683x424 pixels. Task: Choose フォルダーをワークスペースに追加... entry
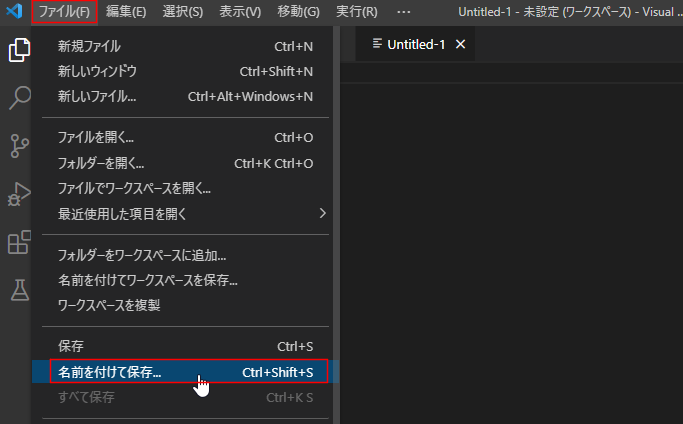click(186, 255)
